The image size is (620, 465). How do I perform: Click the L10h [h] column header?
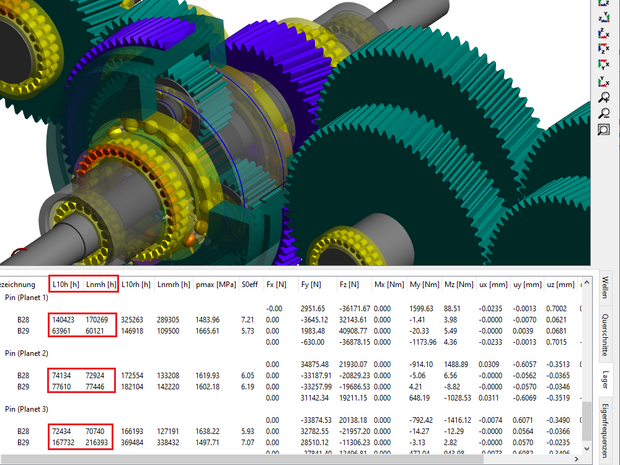pos(65,283)
